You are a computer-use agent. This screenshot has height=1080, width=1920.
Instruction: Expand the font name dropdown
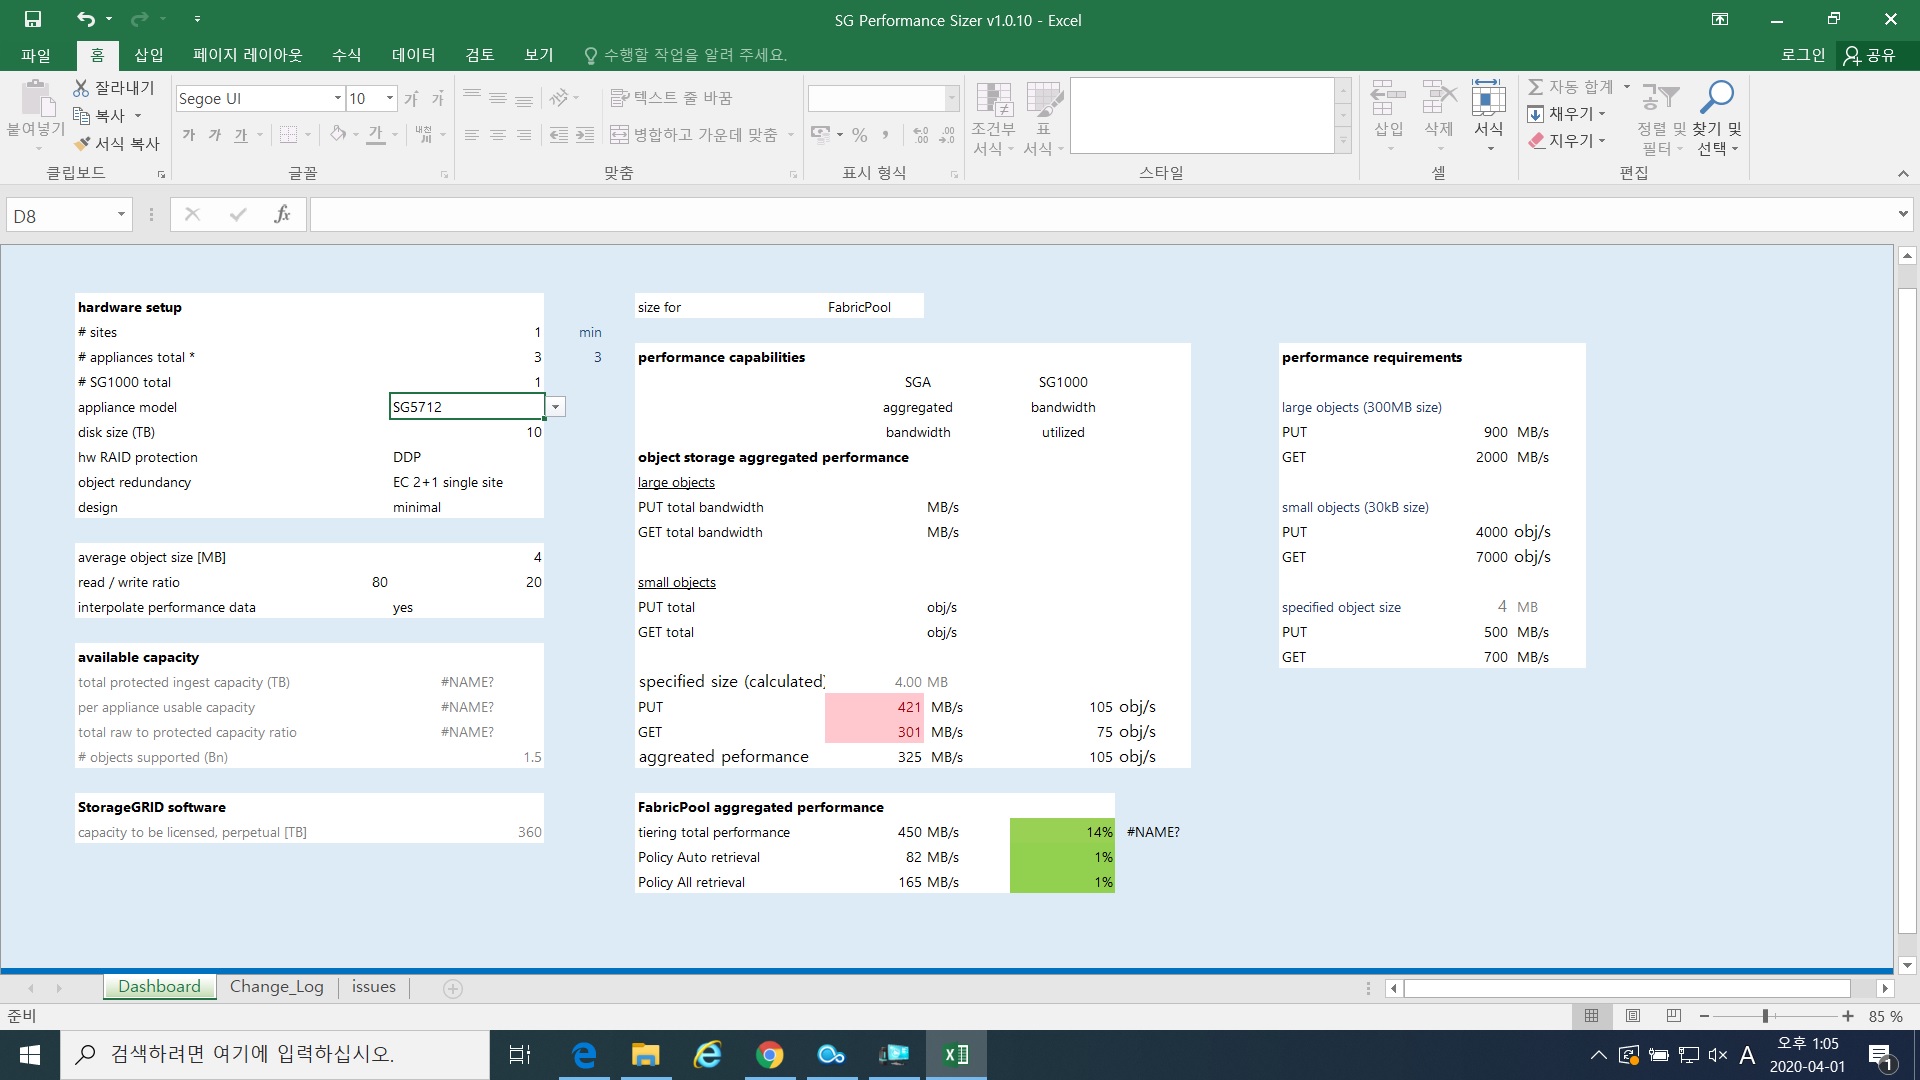(x=338, y=98)
